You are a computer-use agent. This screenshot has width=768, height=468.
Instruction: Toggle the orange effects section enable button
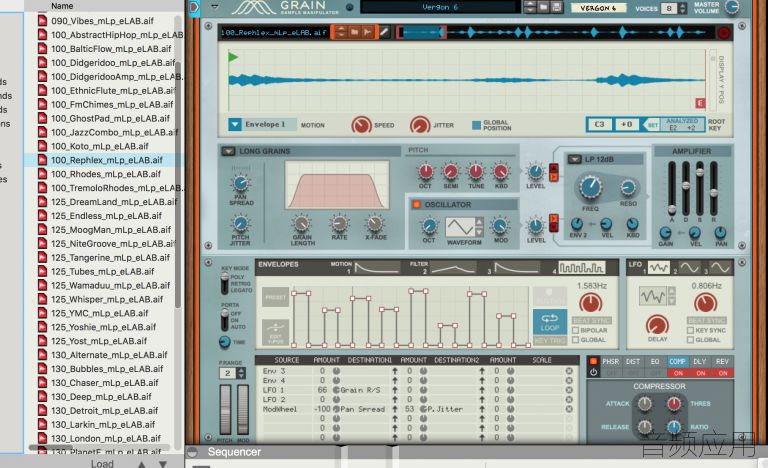pos(594,361)
